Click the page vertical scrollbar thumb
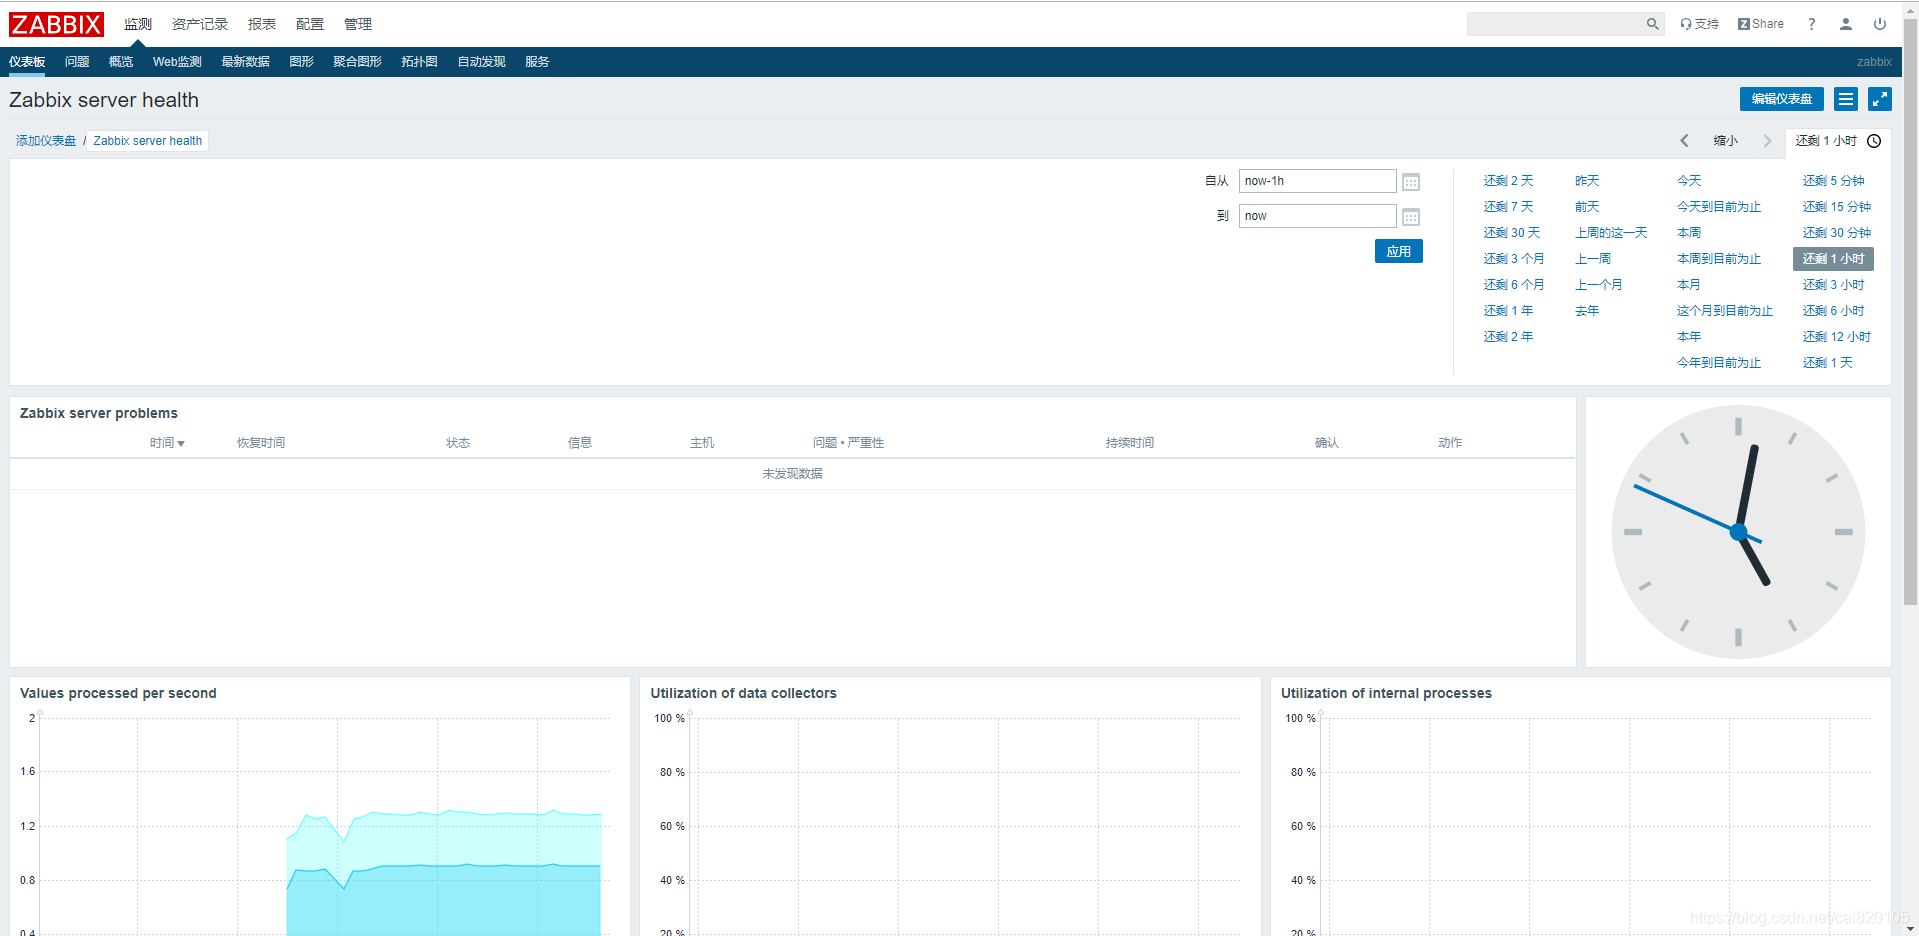This screenshot has width=1919, height=936. point(1910,312)
